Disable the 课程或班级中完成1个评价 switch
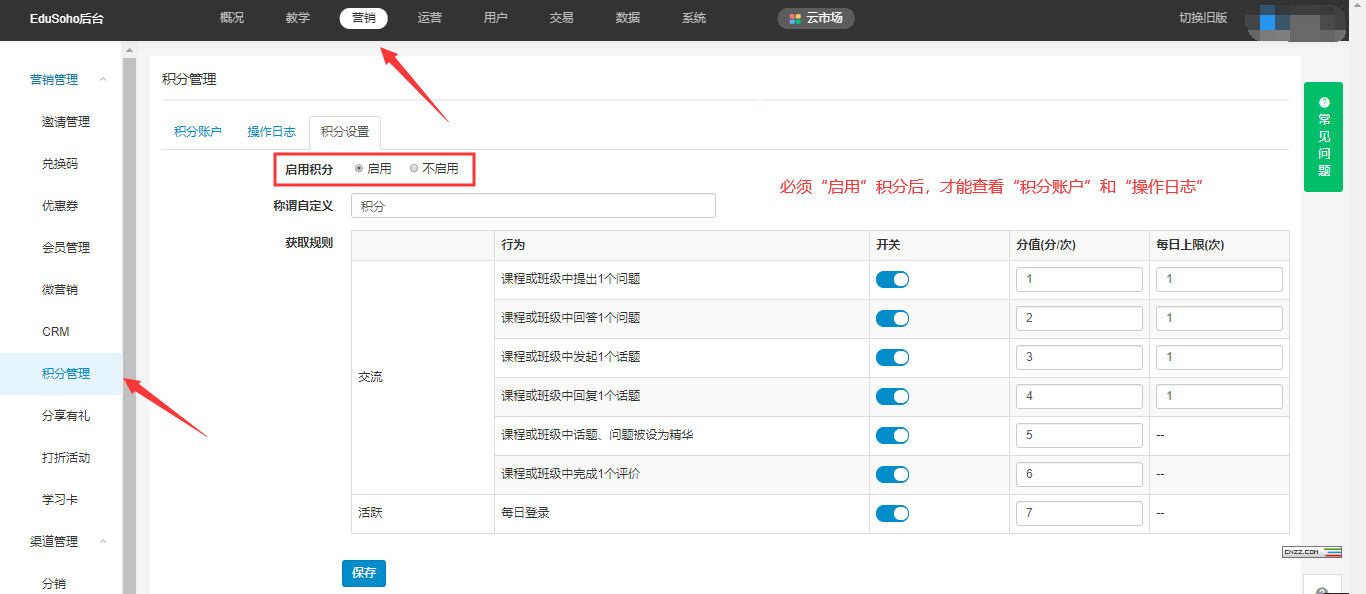The height and width of the screenshot is (594, 1366). click(x=892, y=474)
